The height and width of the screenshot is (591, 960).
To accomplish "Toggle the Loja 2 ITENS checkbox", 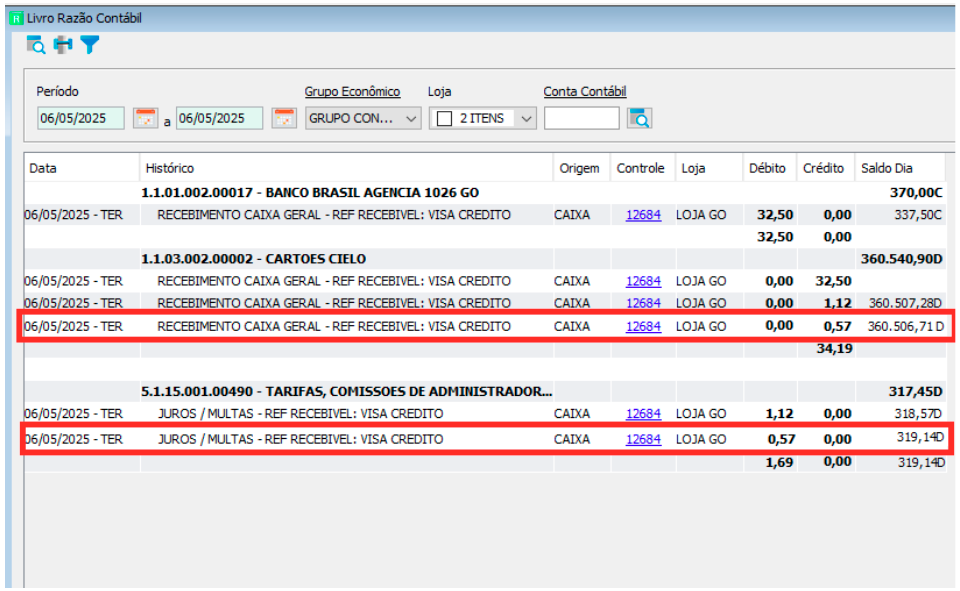I will pyautogui.click(x=445, y=118).
